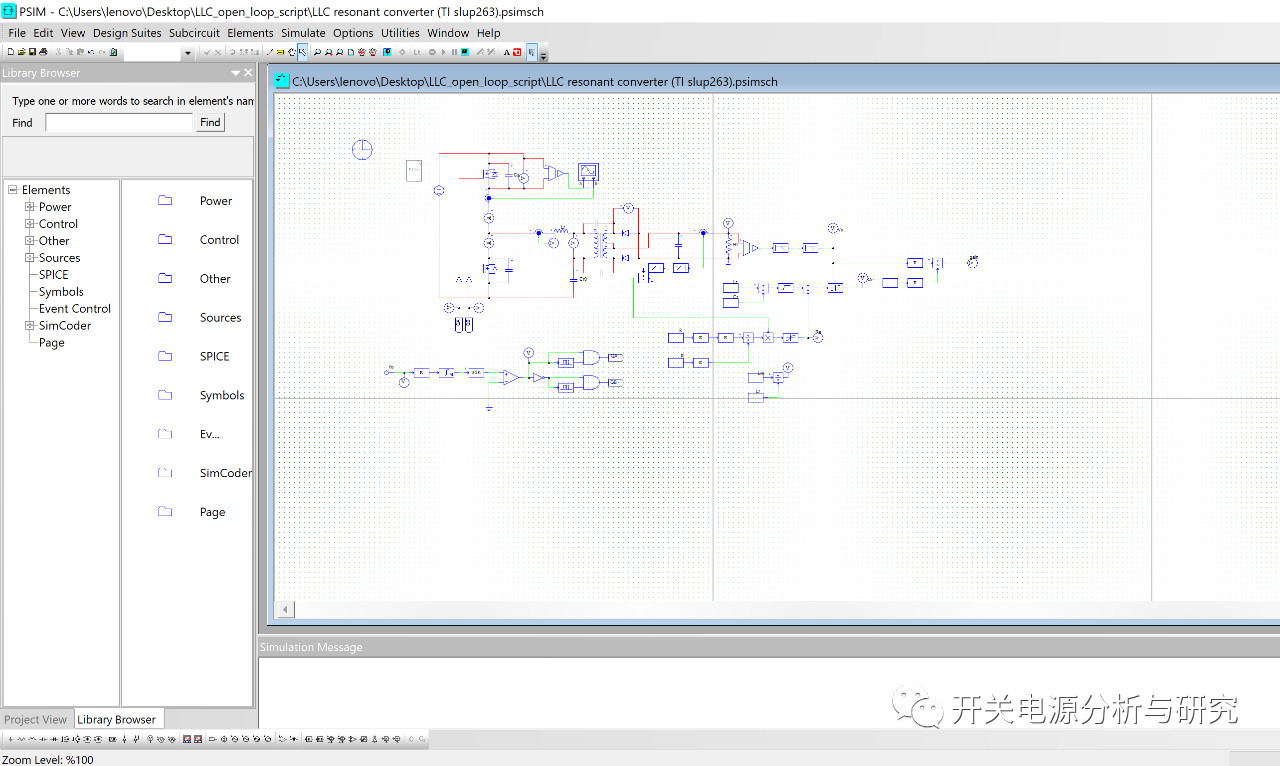1280x766 pixels.
Task: Open the Page folder icon
Action: click(x=165, y=512)
